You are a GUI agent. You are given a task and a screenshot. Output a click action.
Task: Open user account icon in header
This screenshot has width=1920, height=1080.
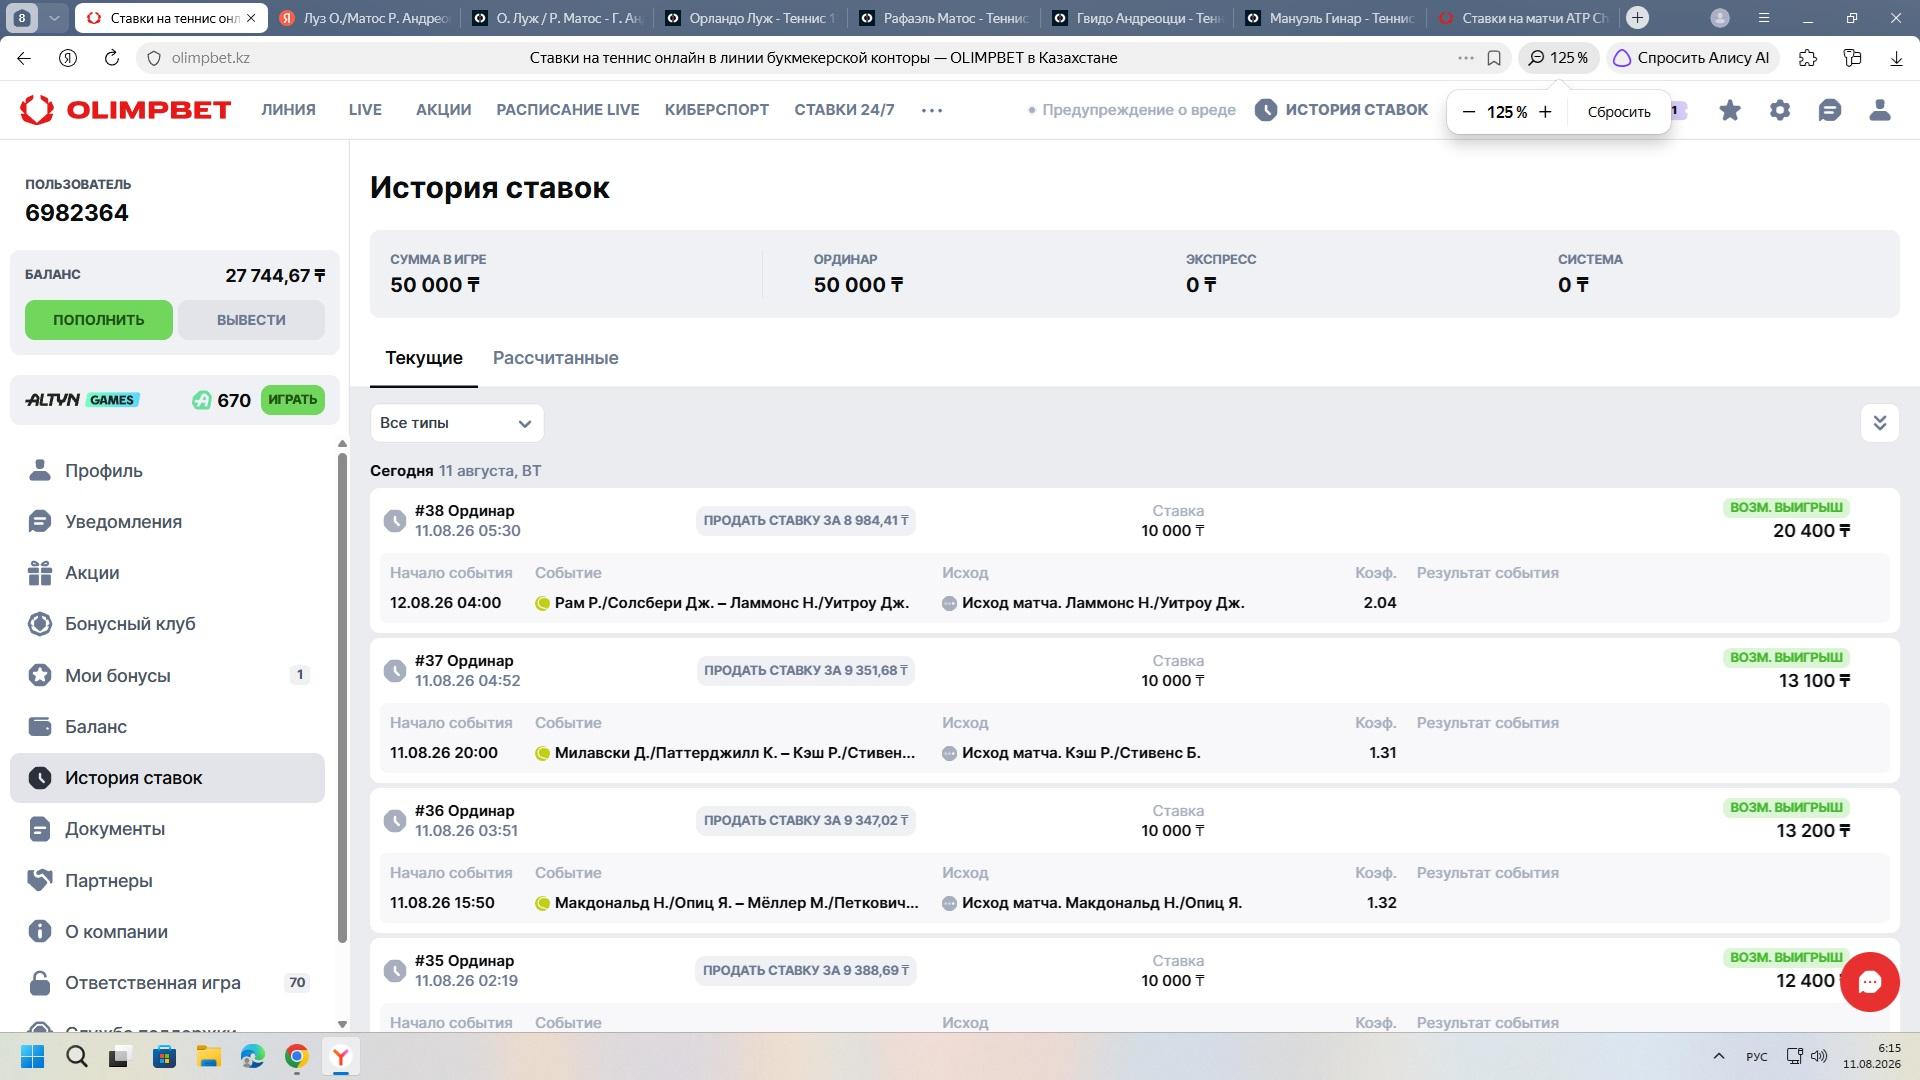pyautogui.click(x=1880, y=110)
